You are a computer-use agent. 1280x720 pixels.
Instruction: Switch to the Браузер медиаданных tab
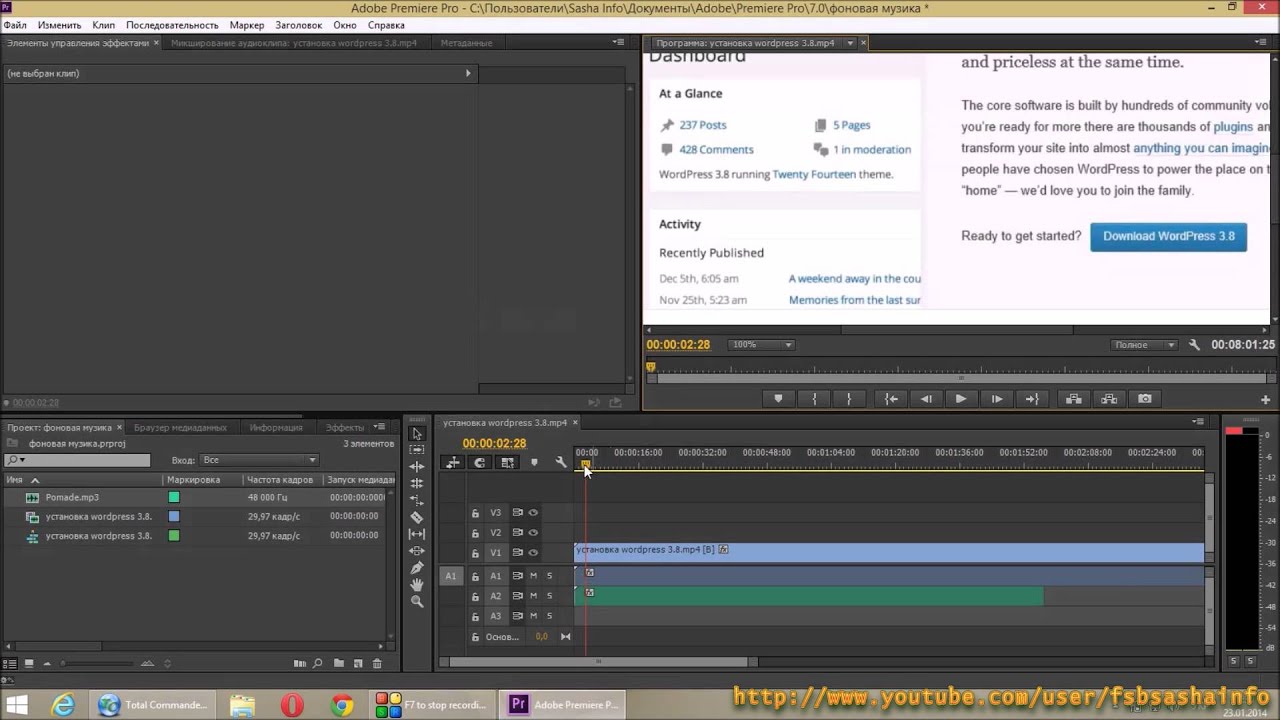pyautogui.click(x=180, y=427)
